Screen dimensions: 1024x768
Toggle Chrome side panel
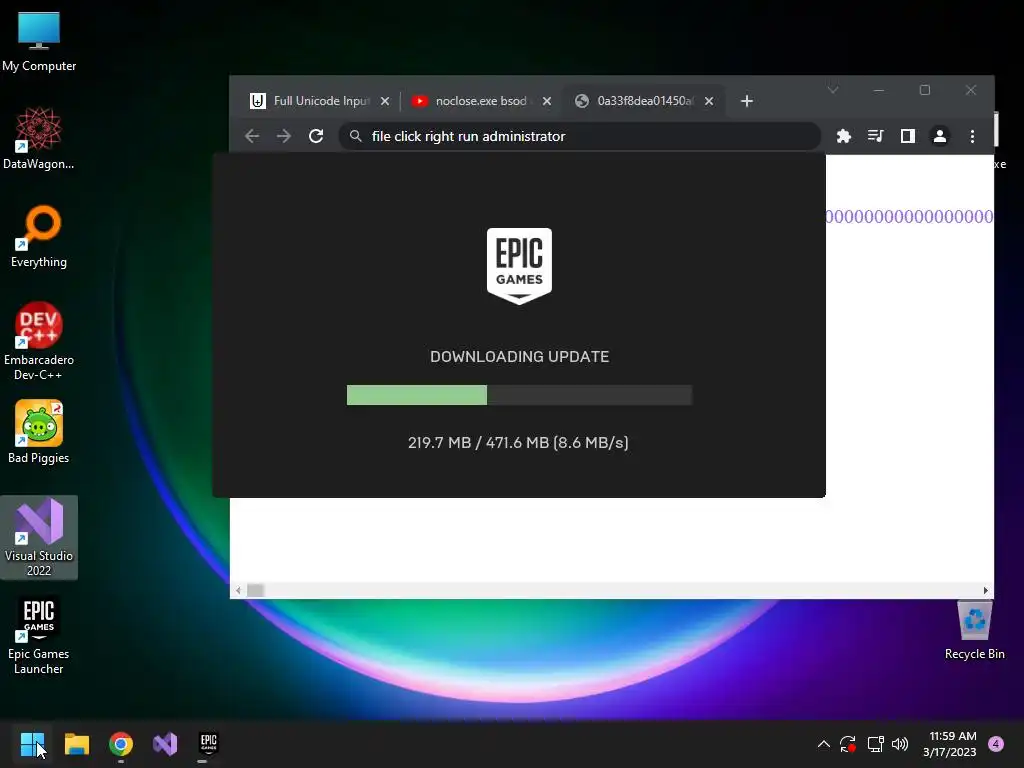907,136
